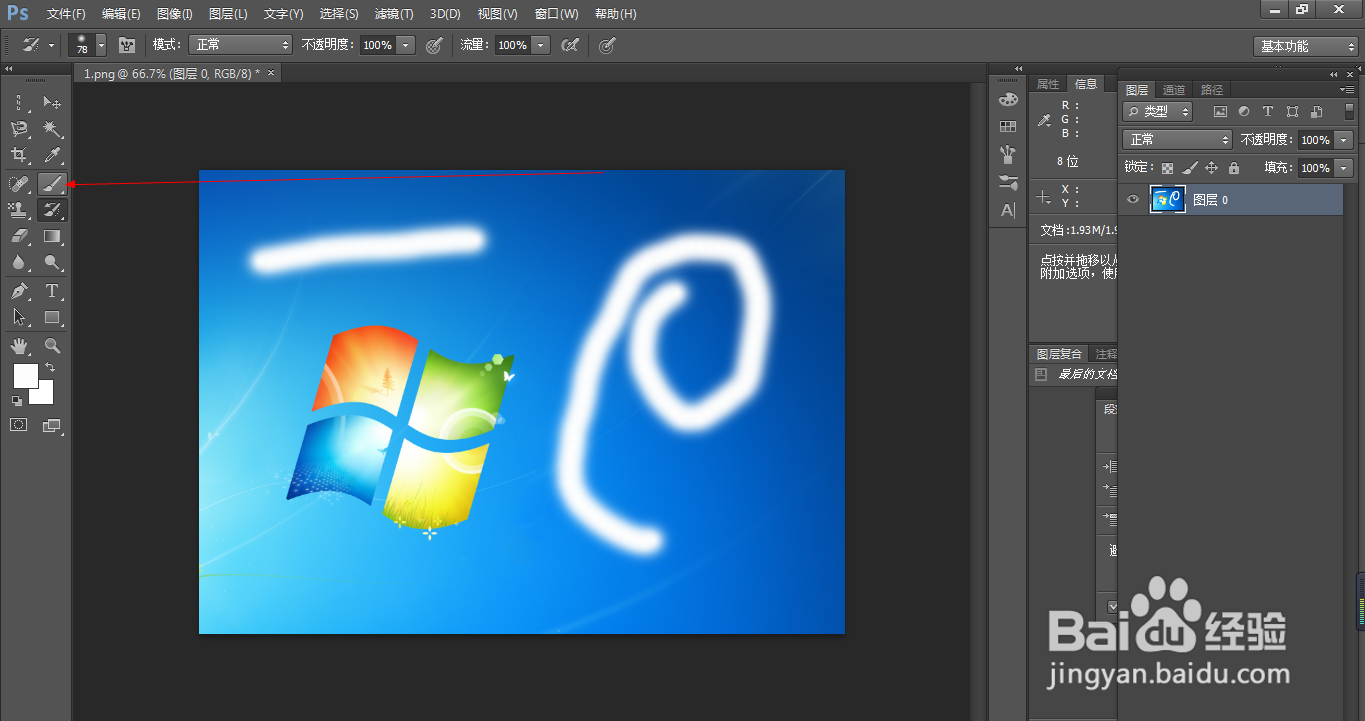The width and height of the screenshot is (1365, 721).
Task: Toggle layer filtering on/off switch
Action: click(1349, 111)
